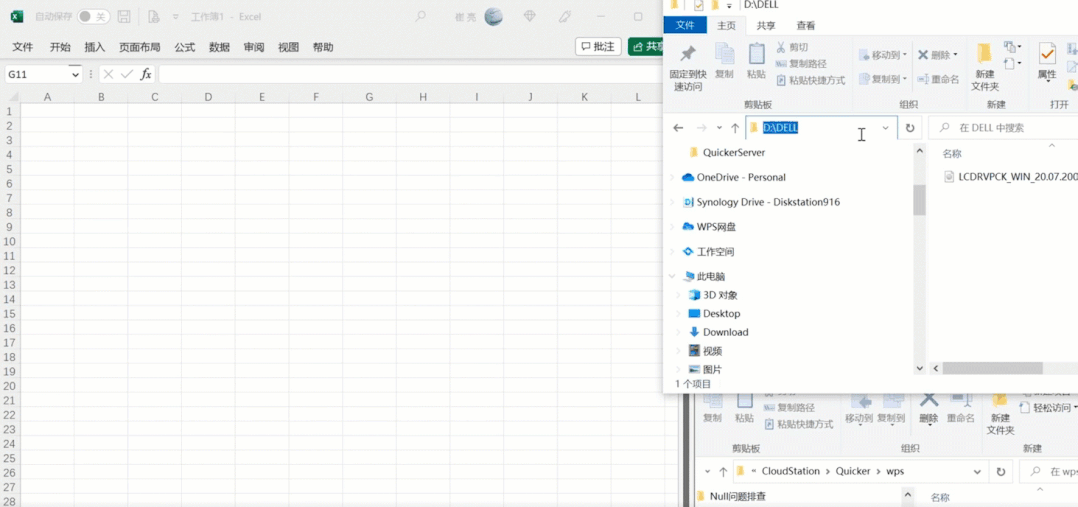Select the LCDRVPCK_WIN file in the list

pyautogui.click(x=1011, y=176)
